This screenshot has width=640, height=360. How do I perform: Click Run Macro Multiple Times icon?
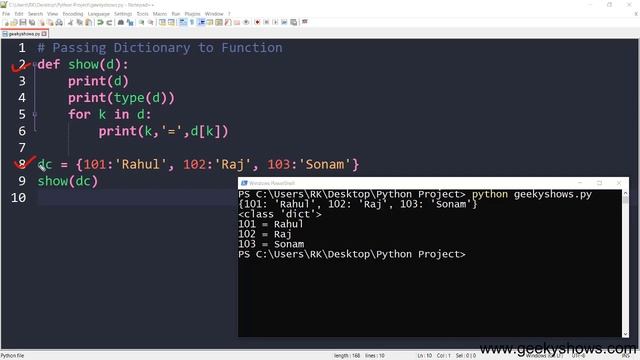[284, 22]
